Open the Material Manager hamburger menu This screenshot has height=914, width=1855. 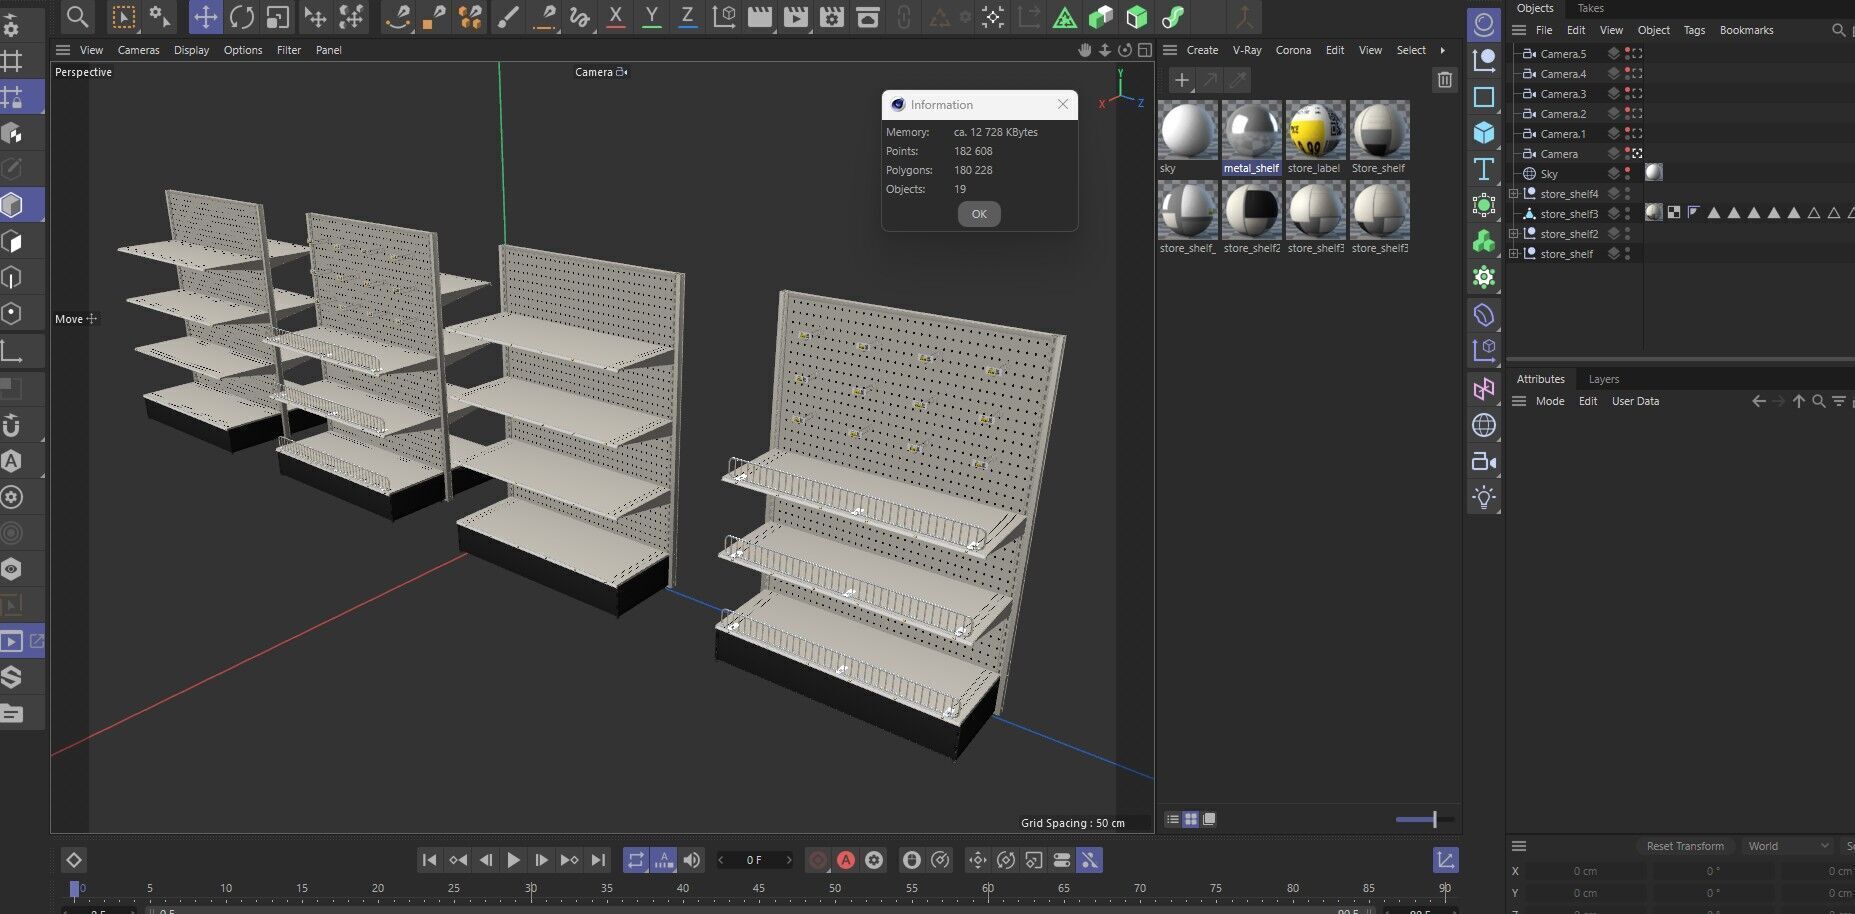(x=1169, y=50)
